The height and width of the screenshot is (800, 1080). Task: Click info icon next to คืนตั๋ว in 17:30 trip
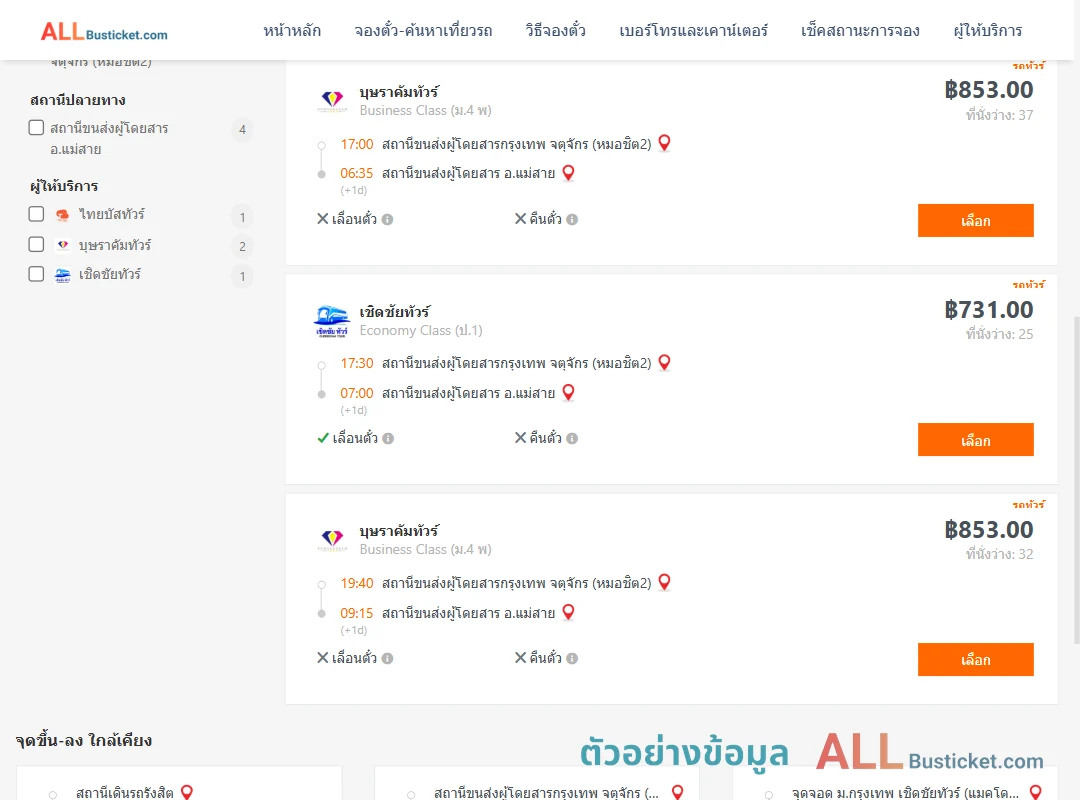572,438
